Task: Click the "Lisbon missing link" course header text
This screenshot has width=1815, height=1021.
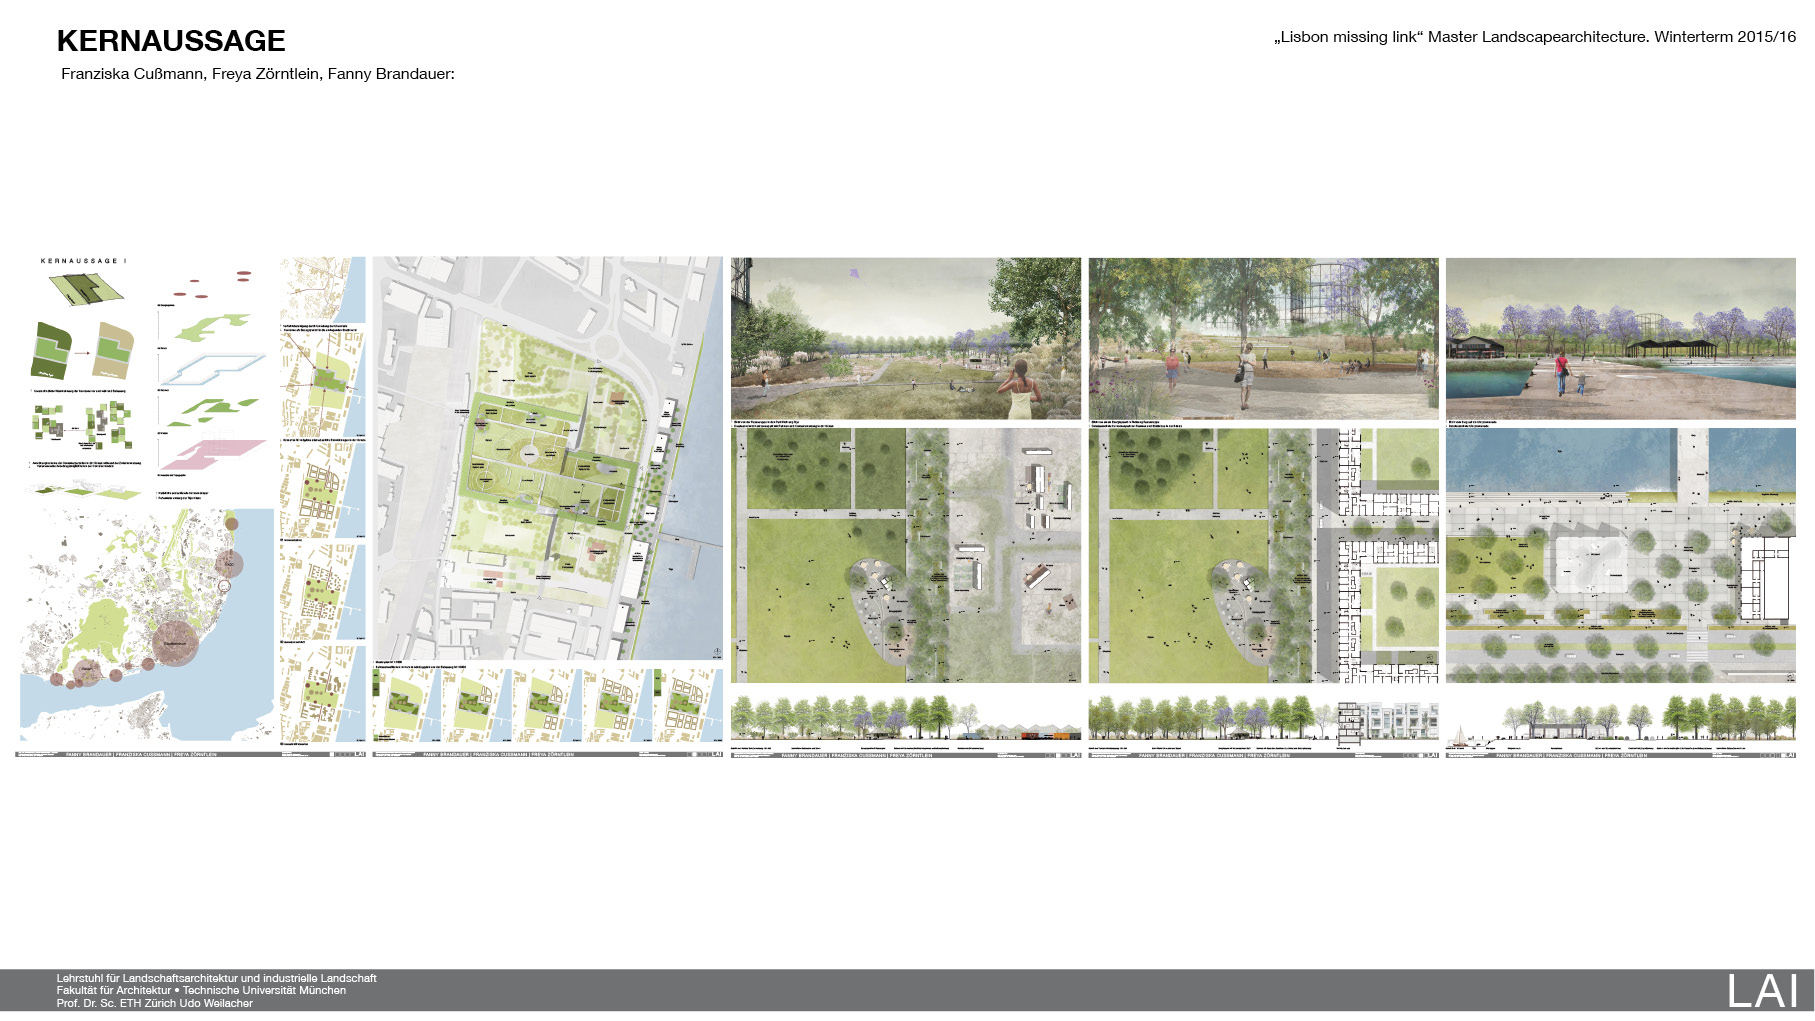Action: (1534, 37)
